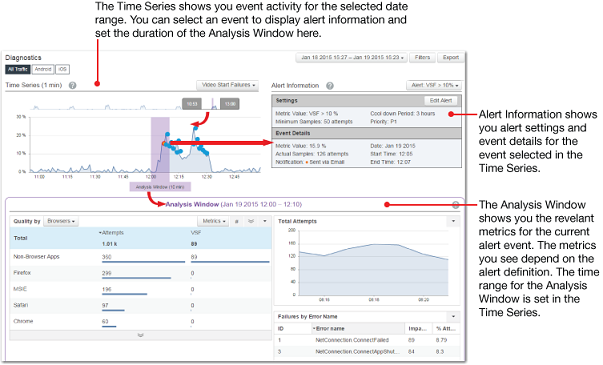Viewport: 603px width, 365px height.
Task: Open the Time Series help icon
Action: (72, 85)
